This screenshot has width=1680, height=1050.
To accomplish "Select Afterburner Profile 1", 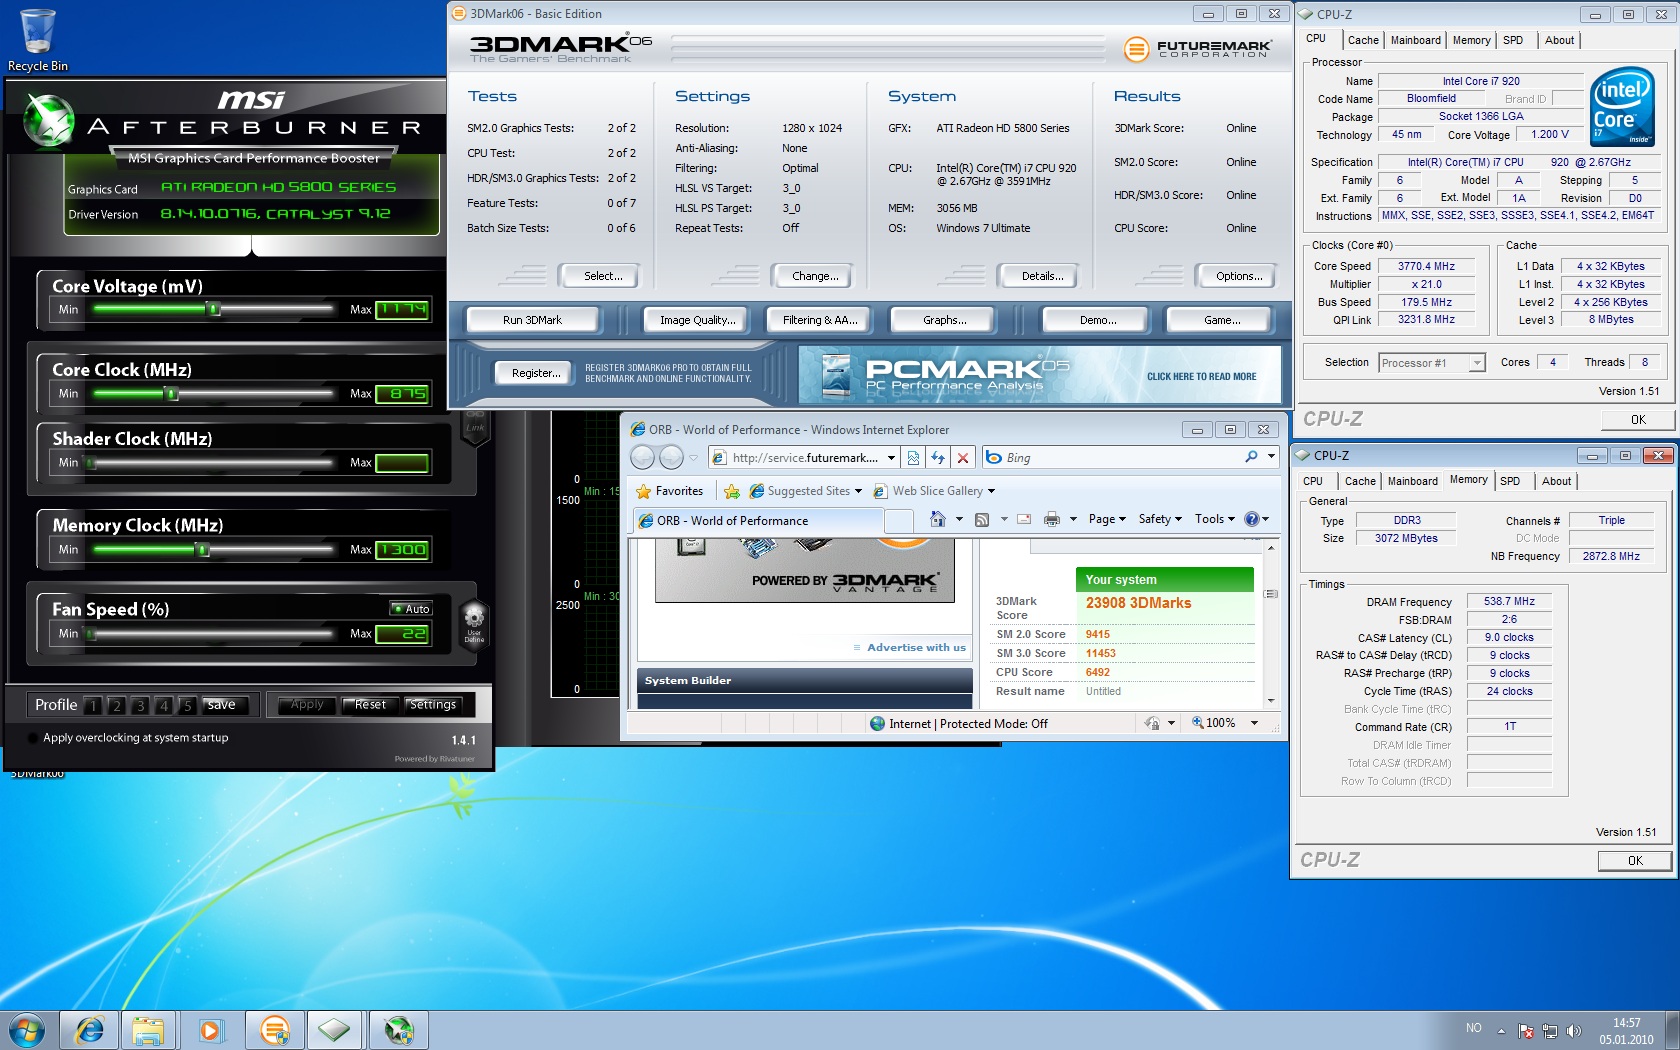I will 93,705.
